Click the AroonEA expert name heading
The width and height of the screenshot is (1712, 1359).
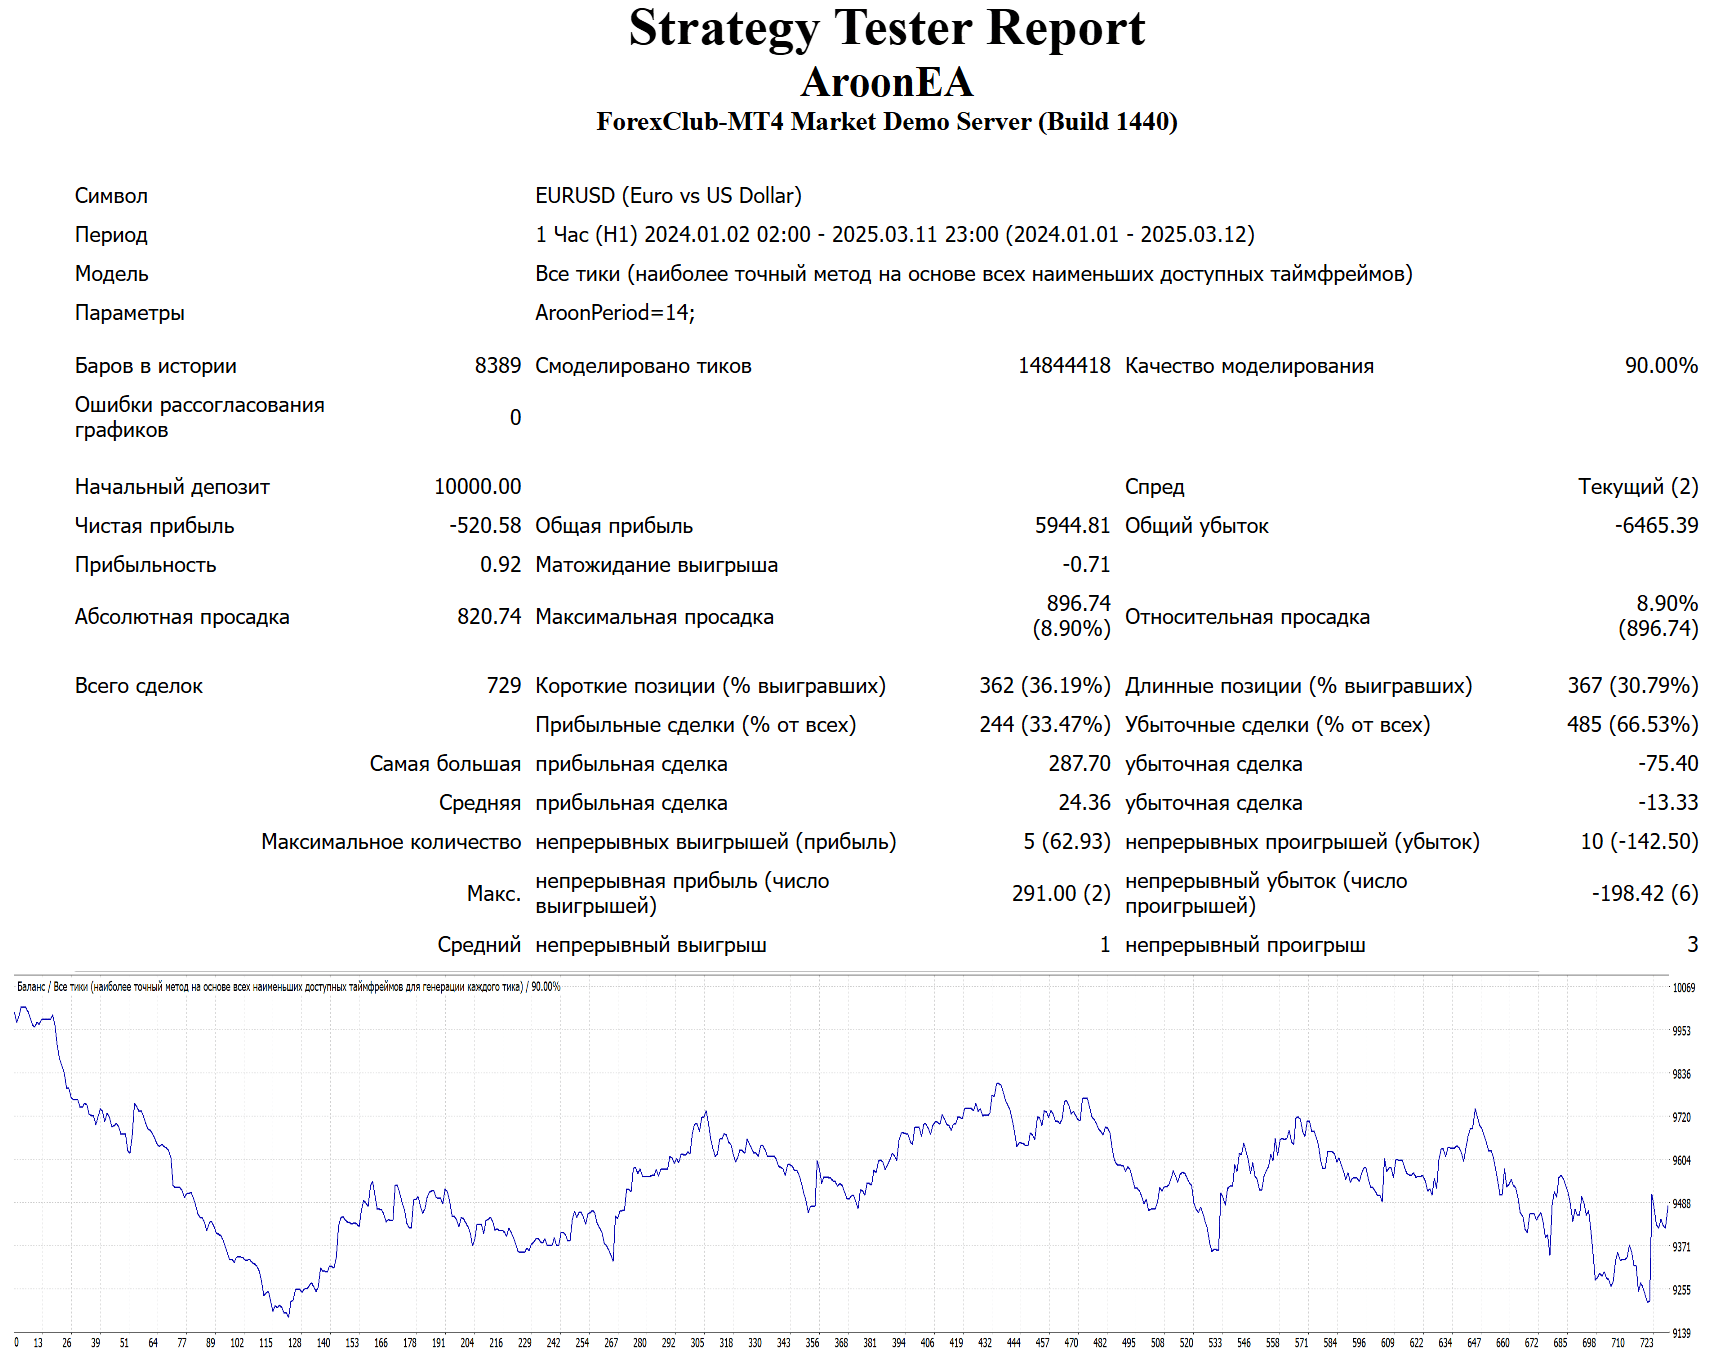pos(886,82)
